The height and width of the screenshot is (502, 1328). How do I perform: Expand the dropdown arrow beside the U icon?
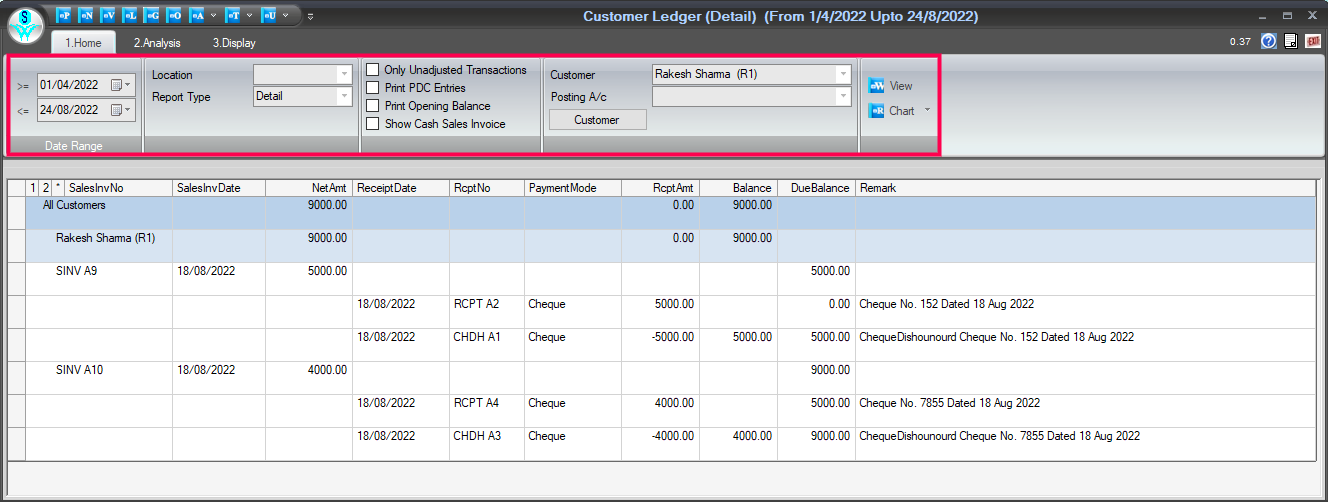(x=286, y=16)
